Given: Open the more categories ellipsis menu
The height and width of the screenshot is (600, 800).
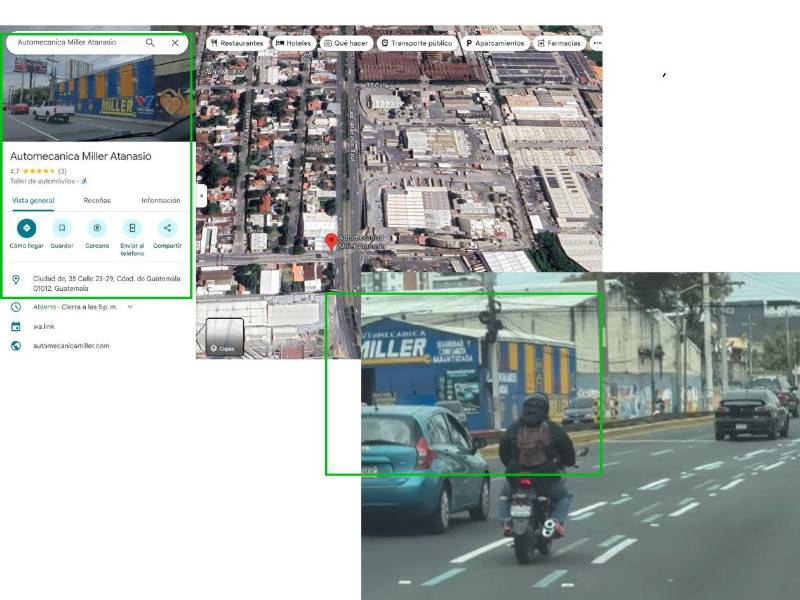Looking at the screenshot, I should 597,43.
